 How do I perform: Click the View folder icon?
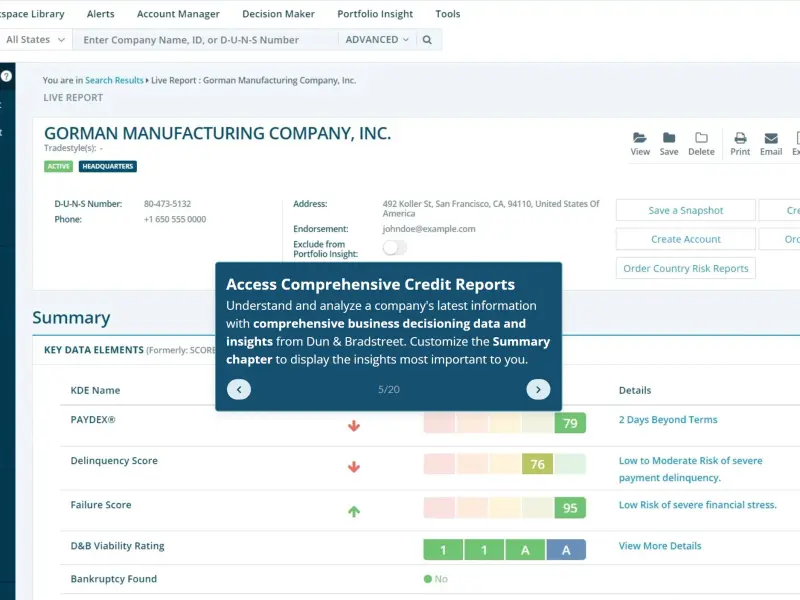click(x=639, y=138)
